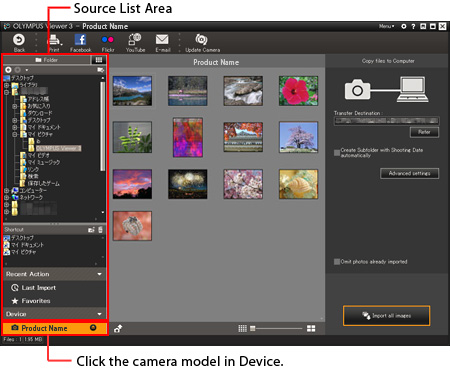Open the デスクトップ shortcut entry
Image resolution: width=450 pixels, height=370 pixels.
coord(22,238)
